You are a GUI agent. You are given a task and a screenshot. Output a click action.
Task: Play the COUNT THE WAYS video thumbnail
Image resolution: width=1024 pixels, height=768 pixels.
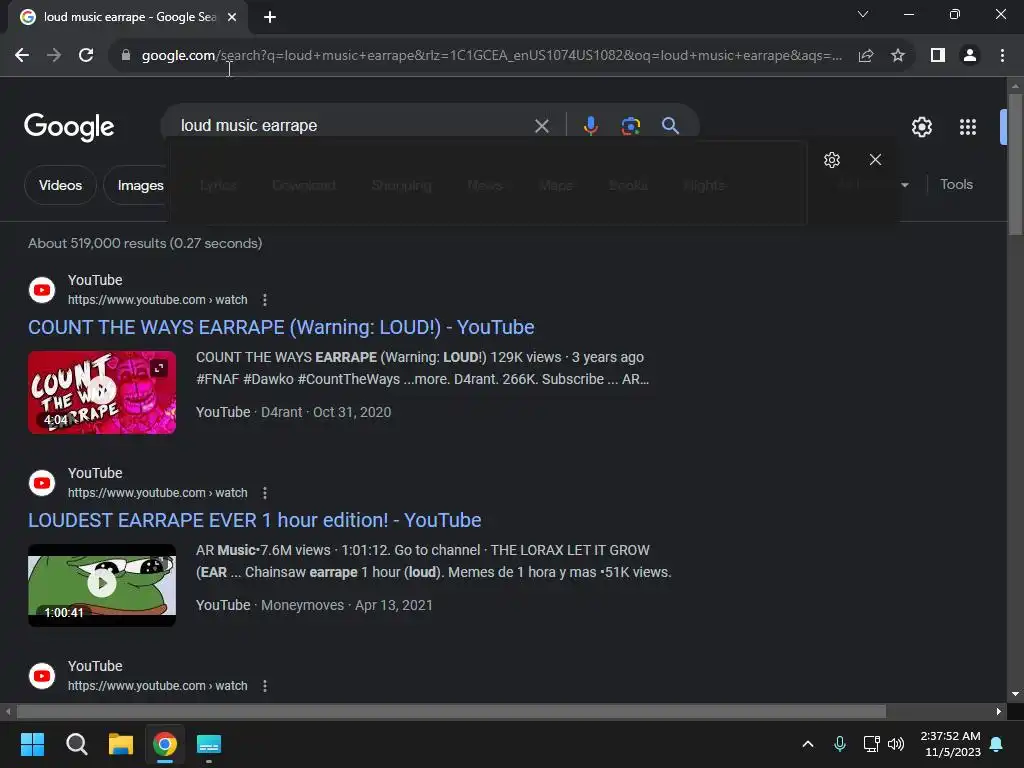click(102, 392)
